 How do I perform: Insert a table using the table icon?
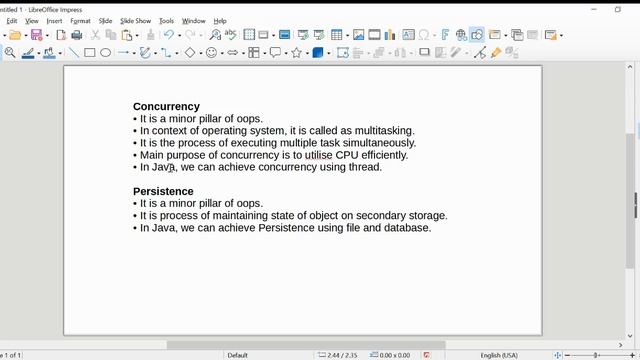point(337,35)
